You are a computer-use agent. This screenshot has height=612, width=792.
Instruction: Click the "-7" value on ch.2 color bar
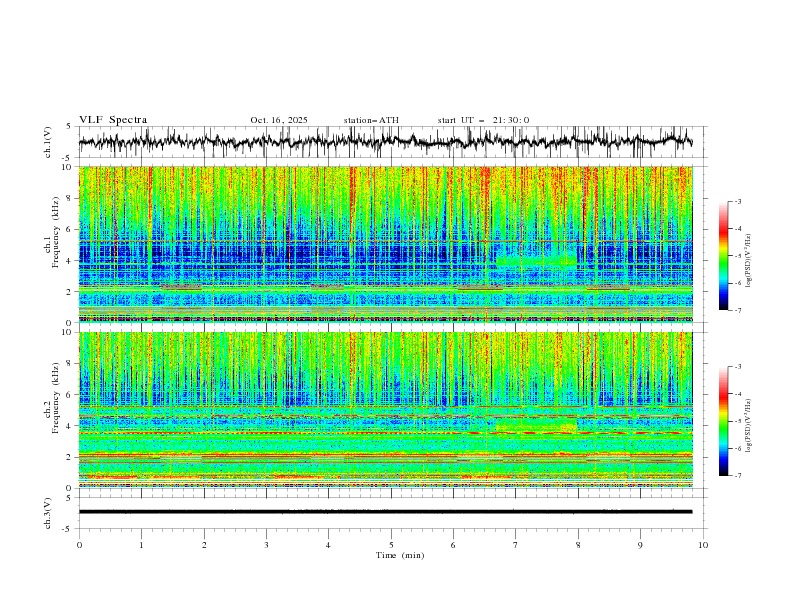pyautogui.click(x=738, y=476)
